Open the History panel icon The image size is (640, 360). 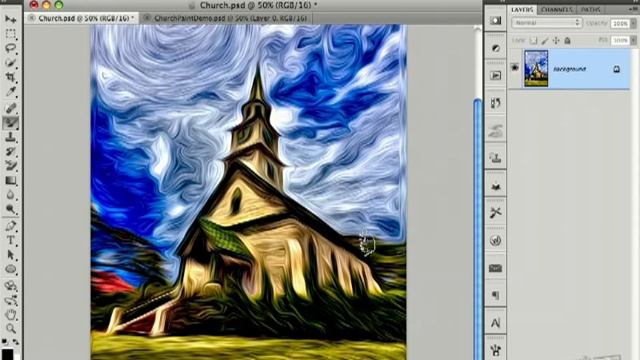point(496,103)
